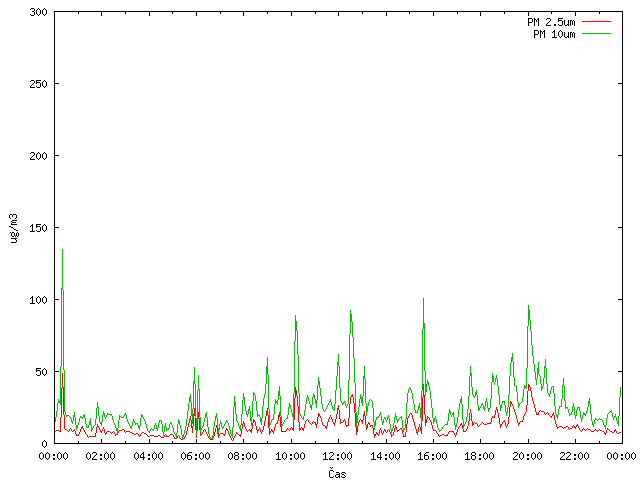
Task: Click the 16:00 time label
Action: (x=432, y=456)
